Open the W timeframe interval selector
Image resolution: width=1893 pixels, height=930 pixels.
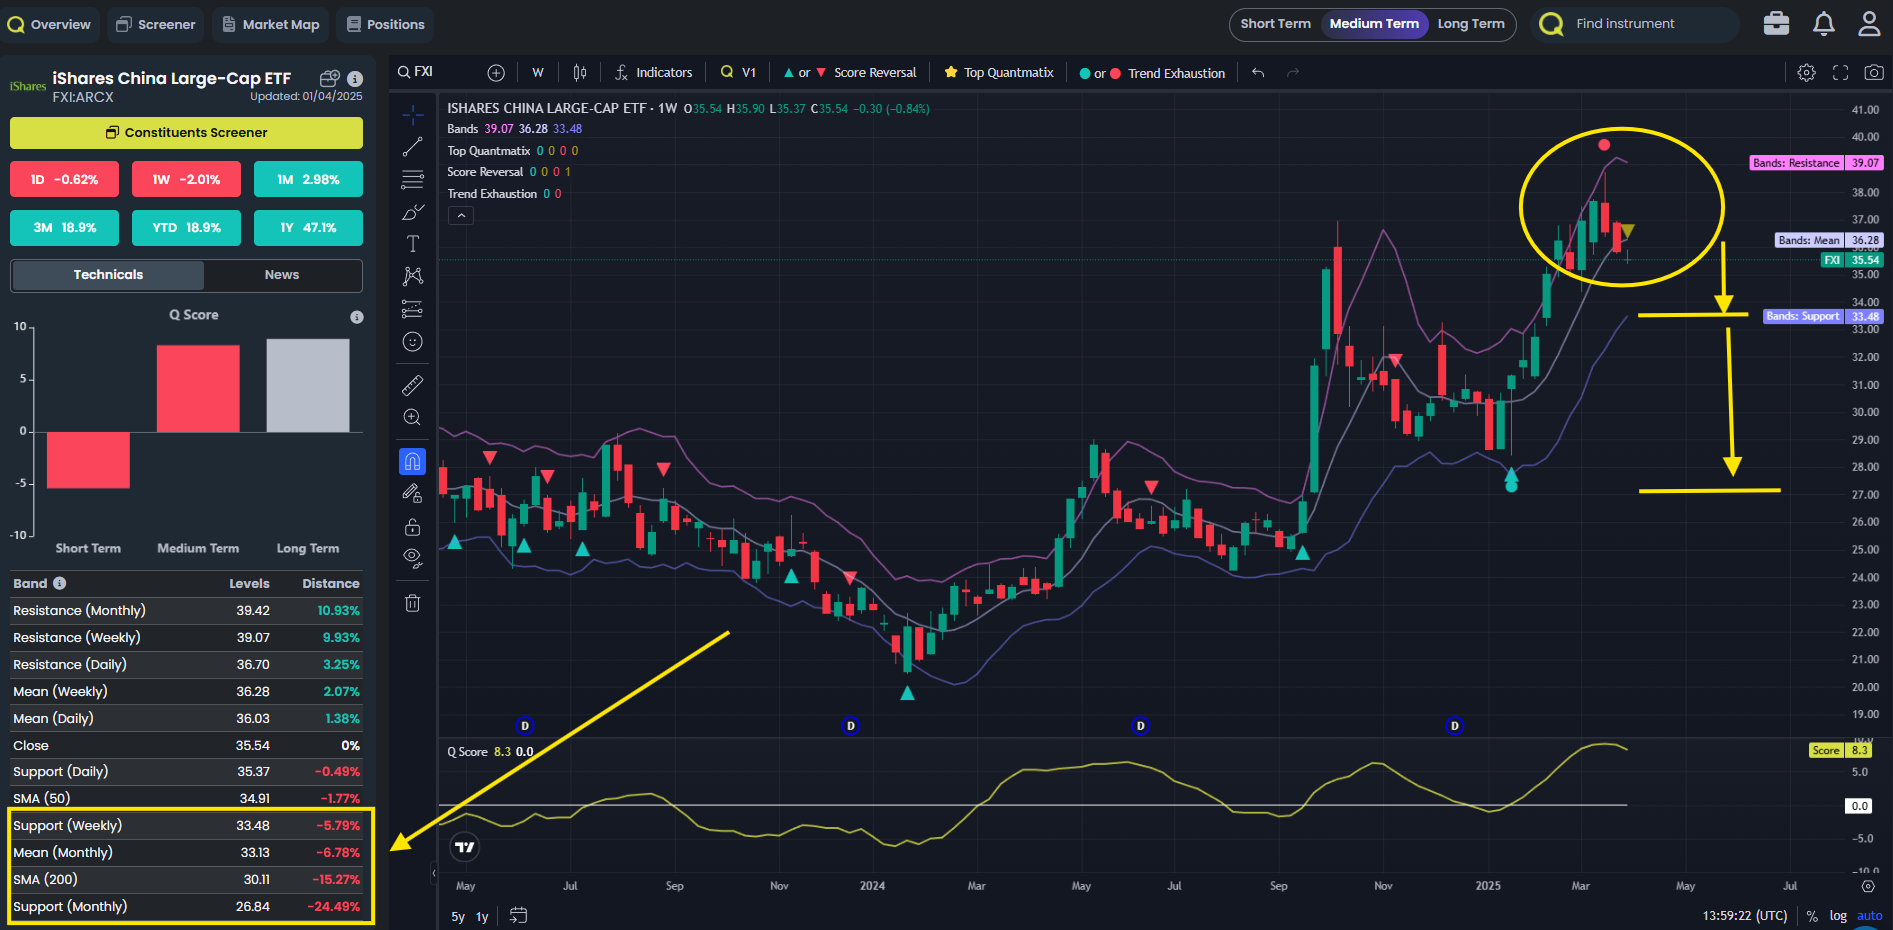[538, 73]
